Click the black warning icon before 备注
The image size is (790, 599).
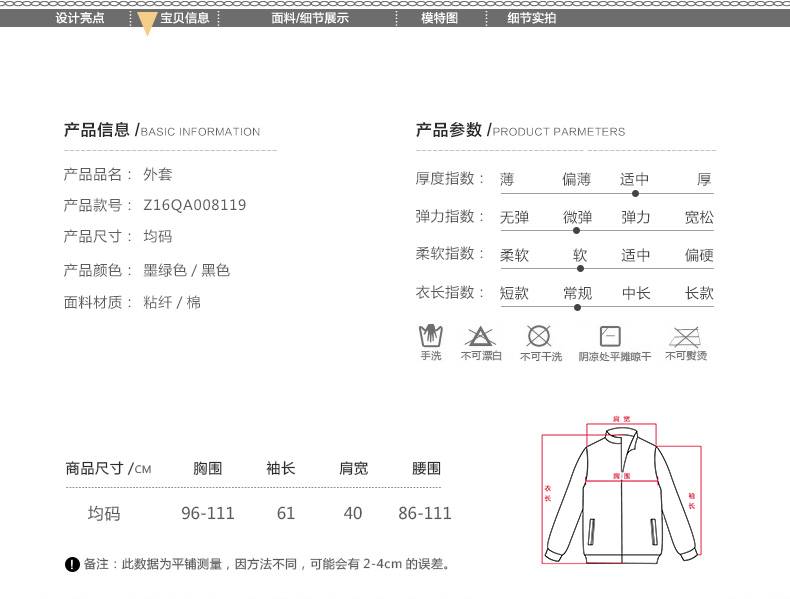(72, 565)
